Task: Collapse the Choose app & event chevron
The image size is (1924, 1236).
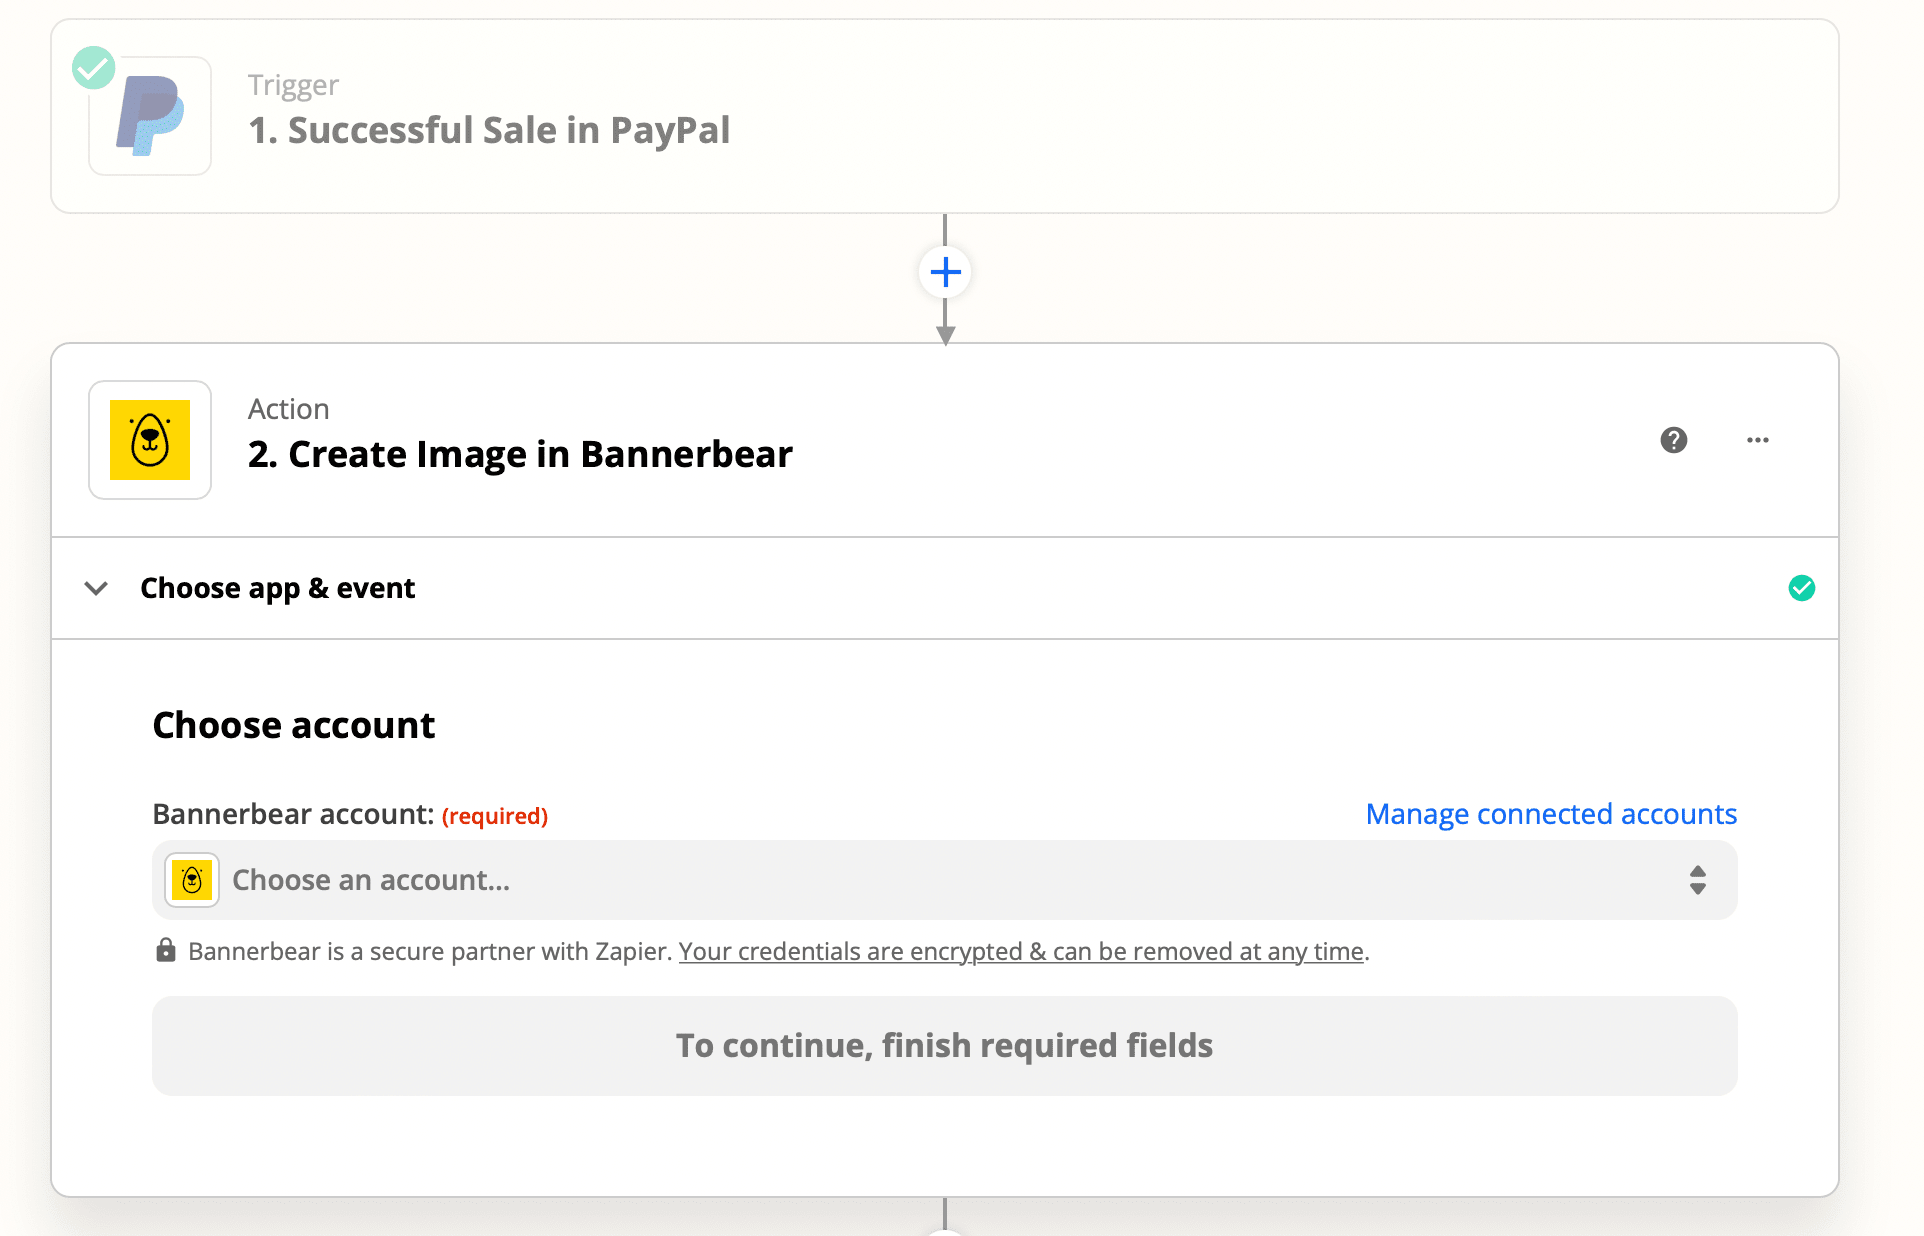Action: 96,588
